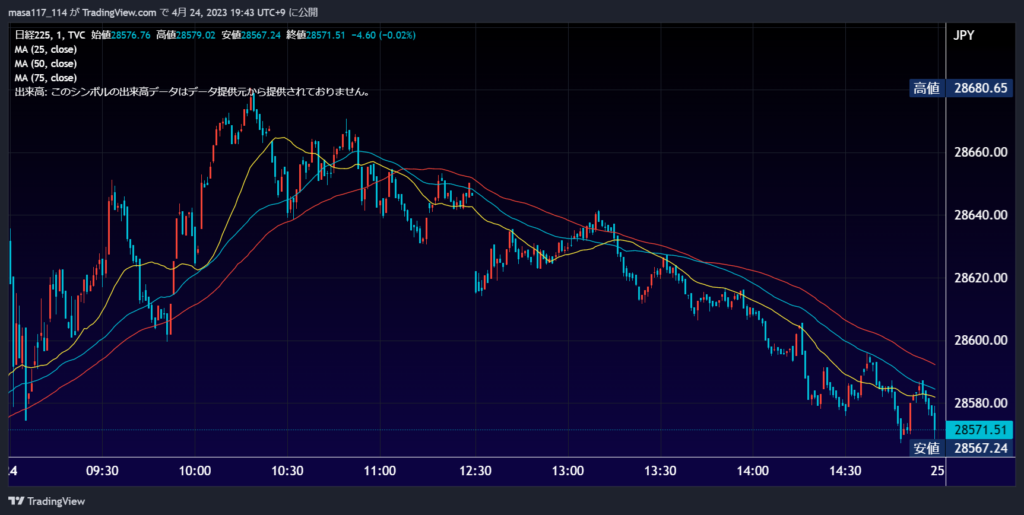Select the MA (25, close) indicator label
The width and height of the screenshot is (1024, 515).
[46, 50]
